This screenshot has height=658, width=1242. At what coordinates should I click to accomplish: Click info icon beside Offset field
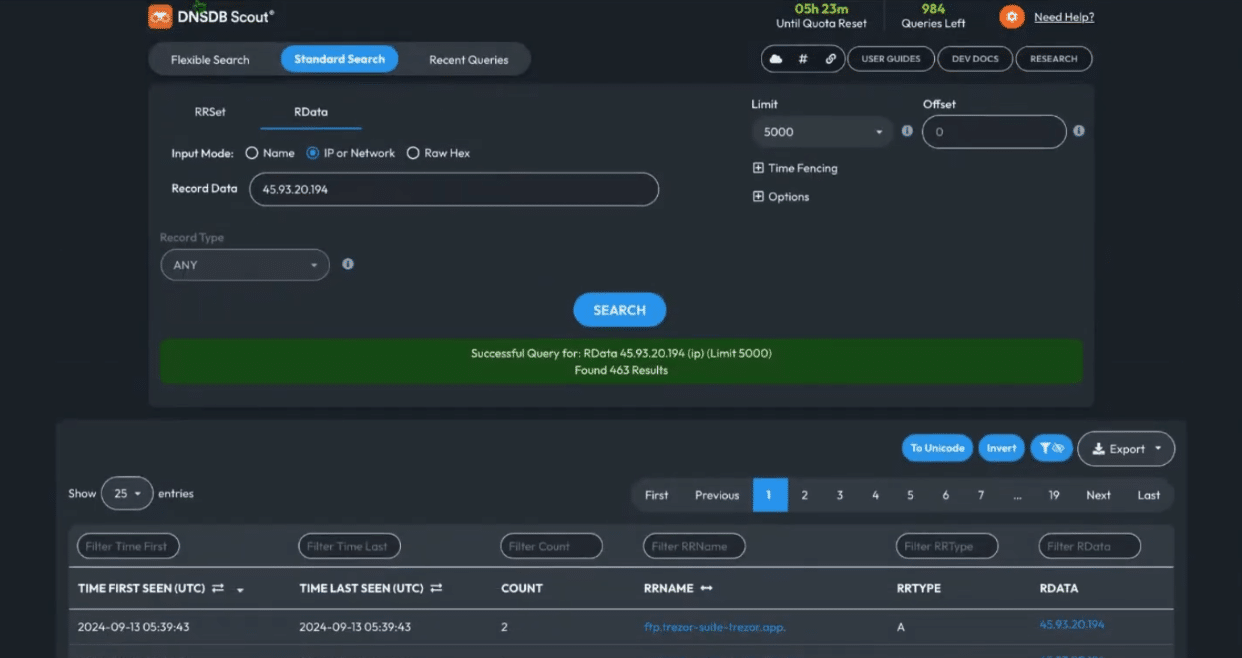[x=1079, y=131]
